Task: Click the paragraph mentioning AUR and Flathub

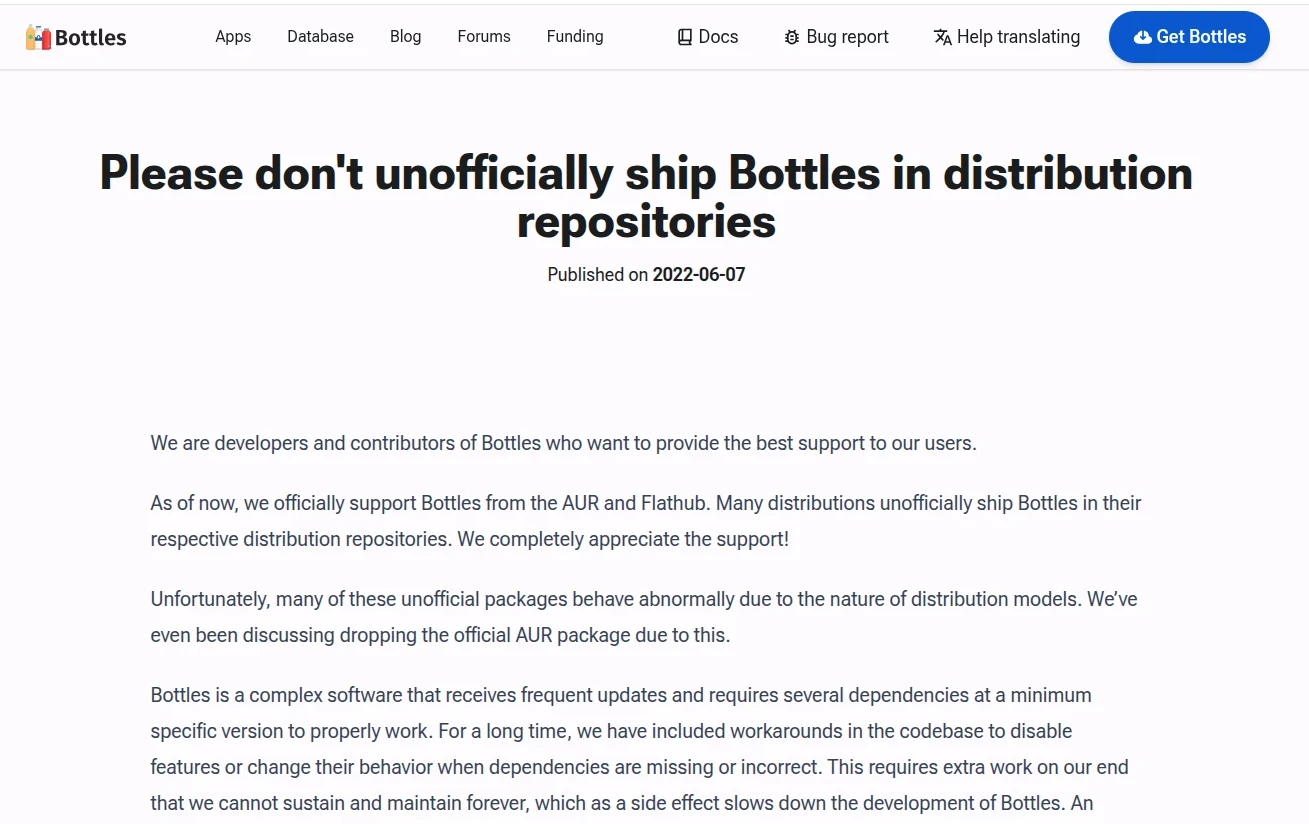Action: pos(645,521)
